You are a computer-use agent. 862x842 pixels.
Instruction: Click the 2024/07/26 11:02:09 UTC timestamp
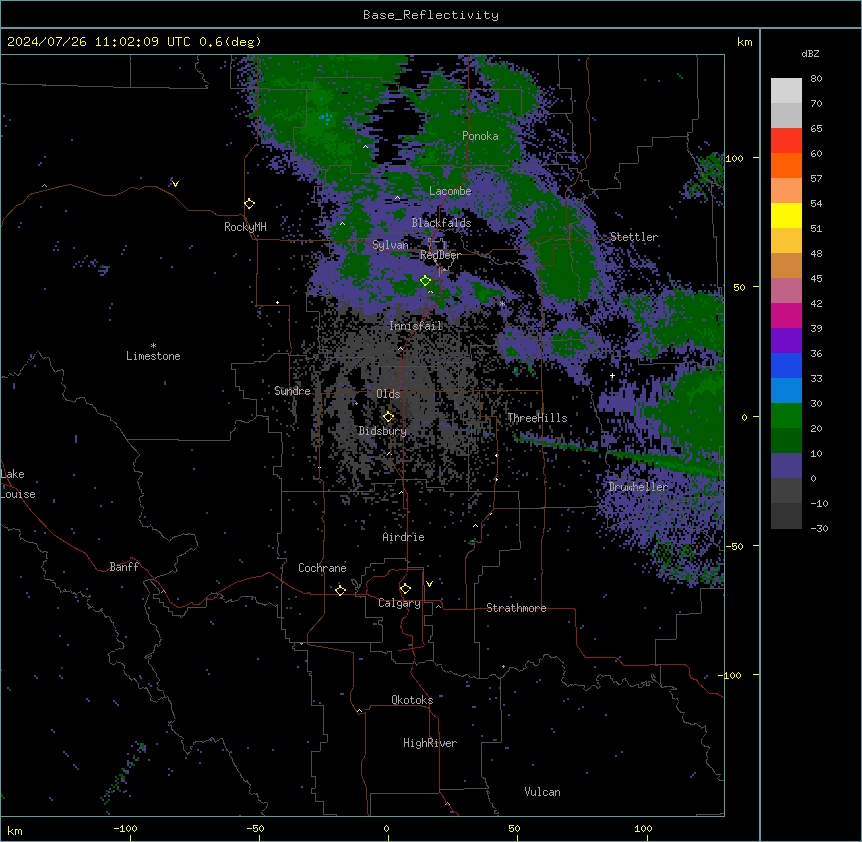(99, 42)
